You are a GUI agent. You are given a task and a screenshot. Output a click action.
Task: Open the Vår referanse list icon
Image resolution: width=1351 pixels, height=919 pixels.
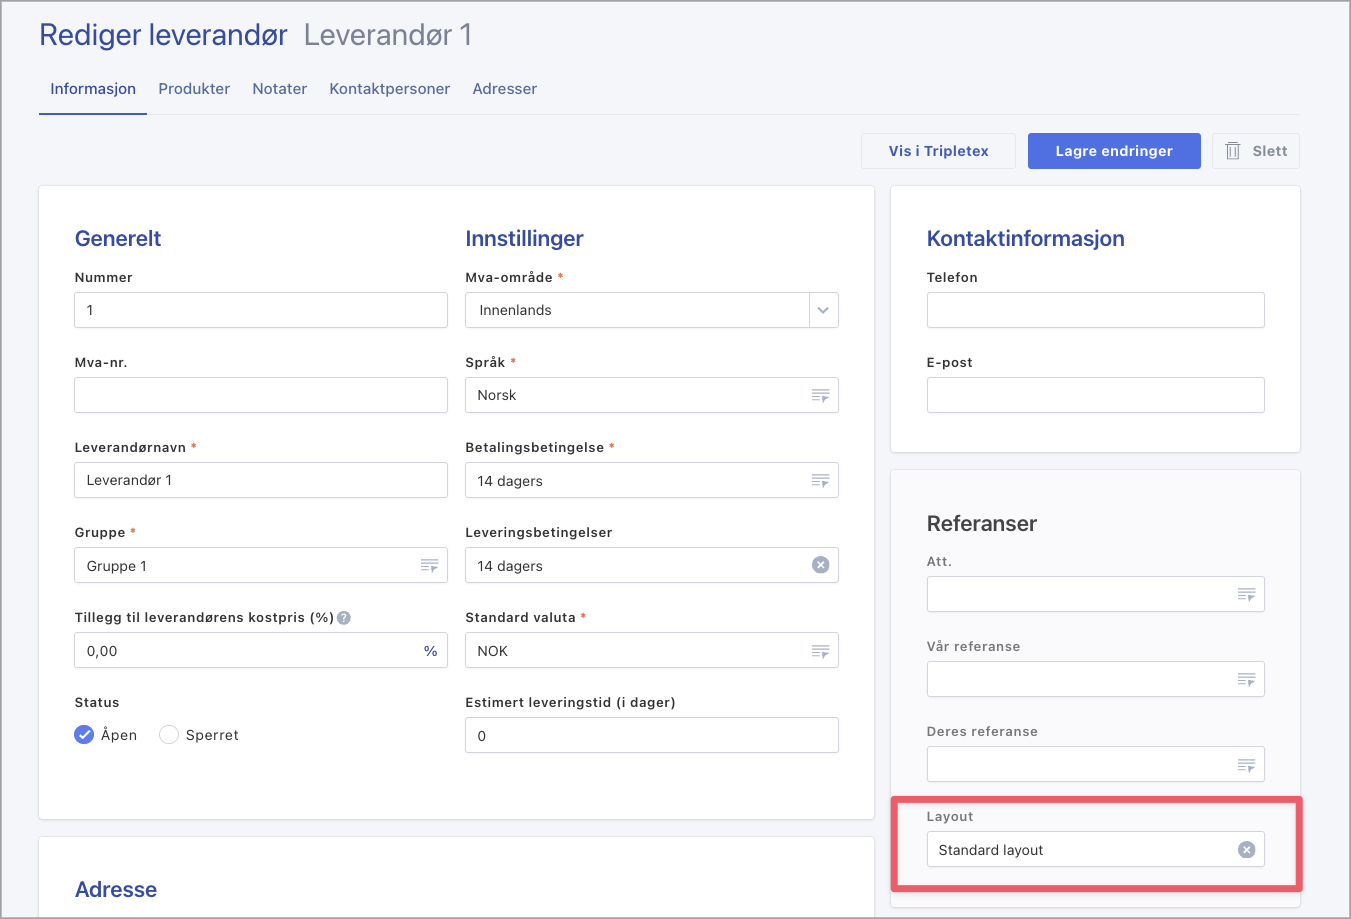tap(1246, 679)
